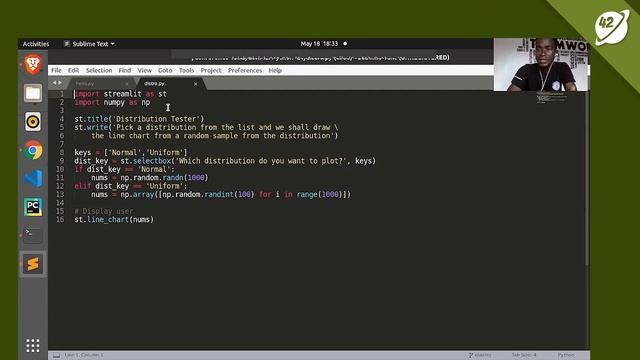The image size is (640, 360).
Task: Open the Preferences menu
Action: pos(244,70)
